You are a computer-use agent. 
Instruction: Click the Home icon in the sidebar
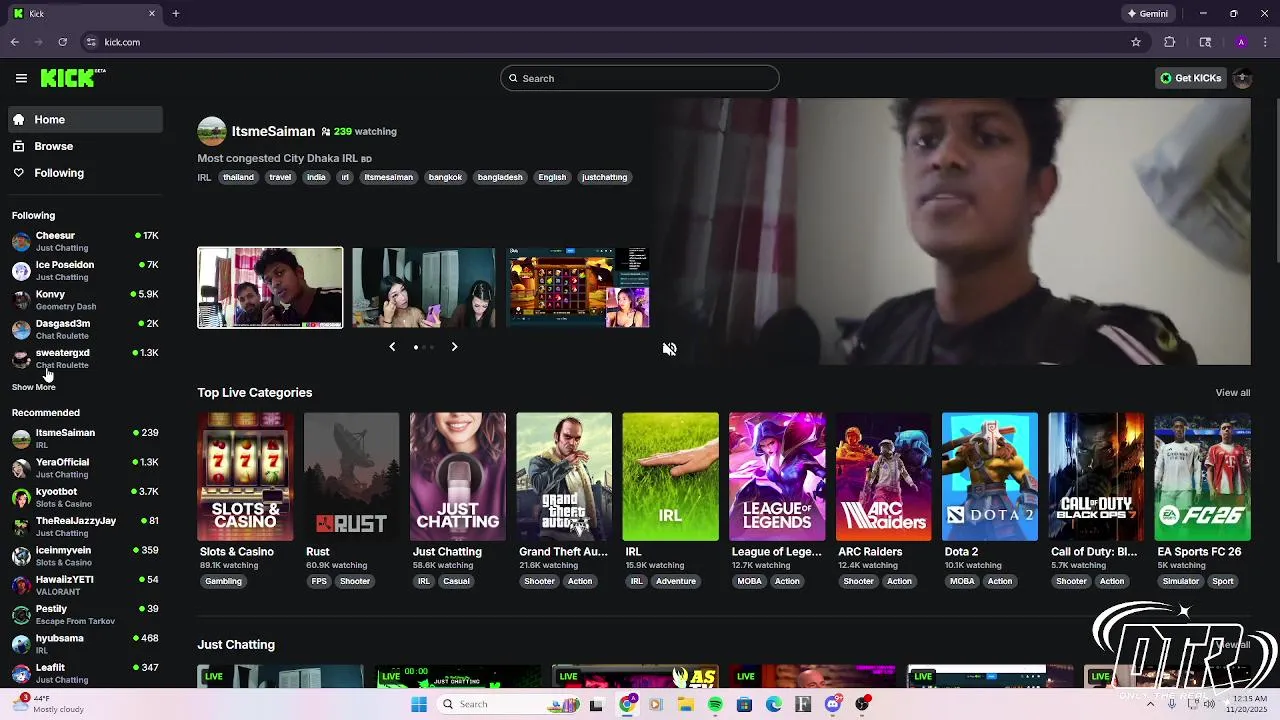coord(18,119)
